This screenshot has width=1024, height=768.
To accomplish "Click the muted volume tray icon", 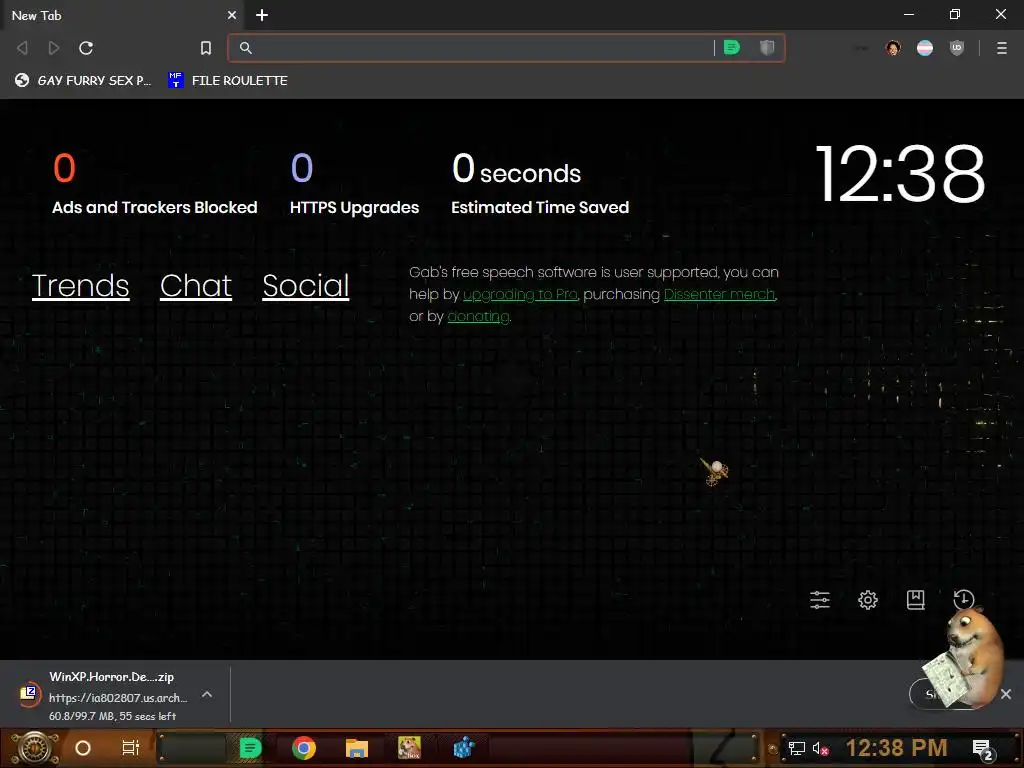I will click(820, 748).
